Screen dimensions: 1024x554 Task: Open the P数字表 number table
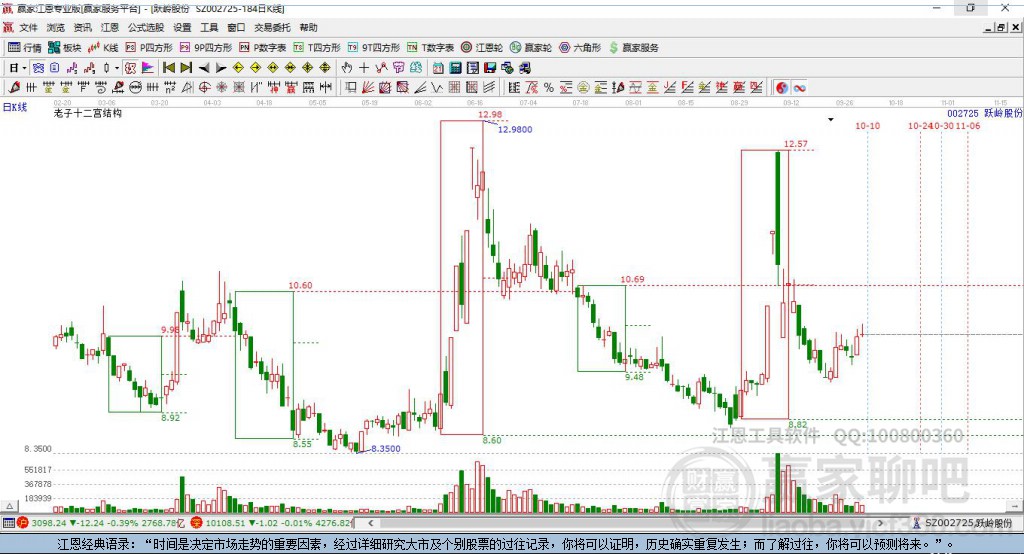pyautogui.click(x=263, y=48)
